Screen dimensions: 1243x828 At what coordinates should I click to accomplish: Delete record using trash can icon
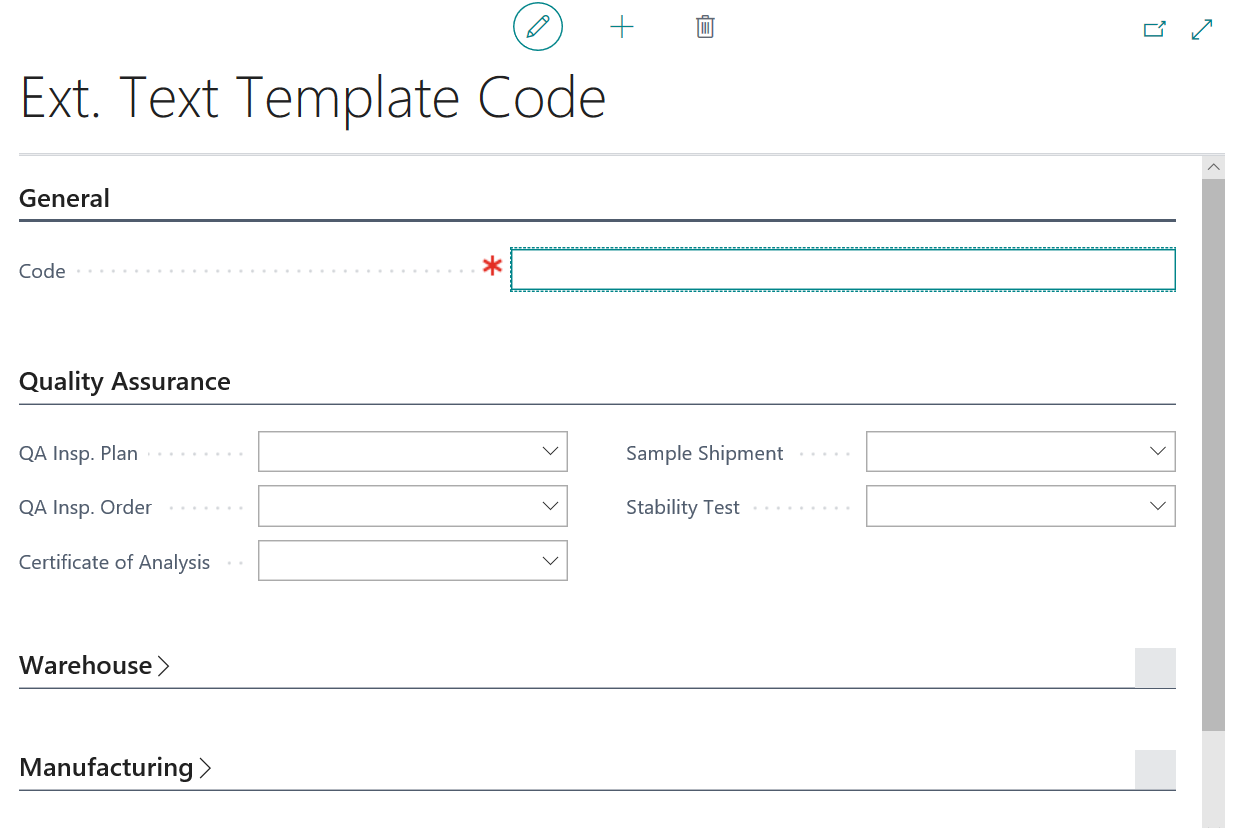(x=705, y=27)
